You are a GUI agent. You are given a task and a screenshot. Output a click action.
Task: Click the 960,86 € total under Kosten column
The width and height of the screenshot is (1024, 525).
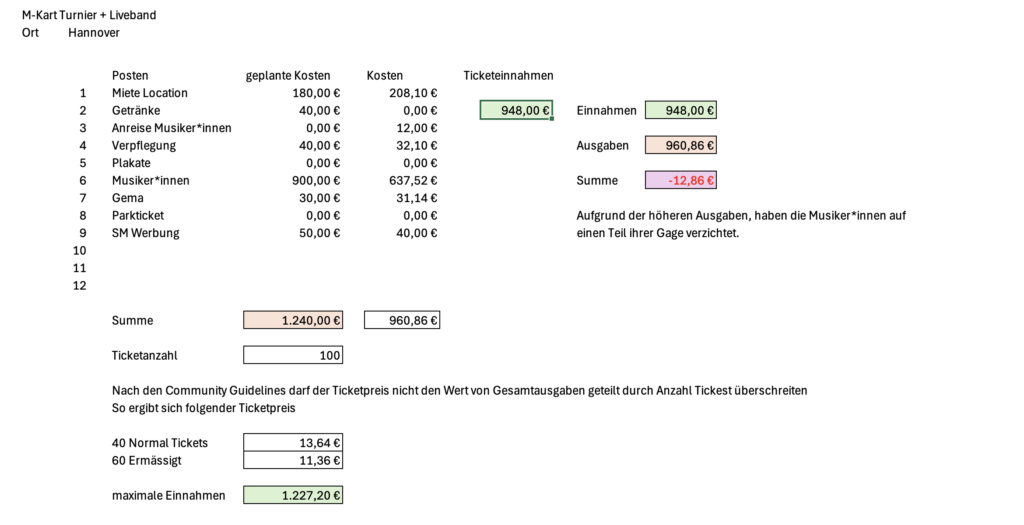click(402, 320)
